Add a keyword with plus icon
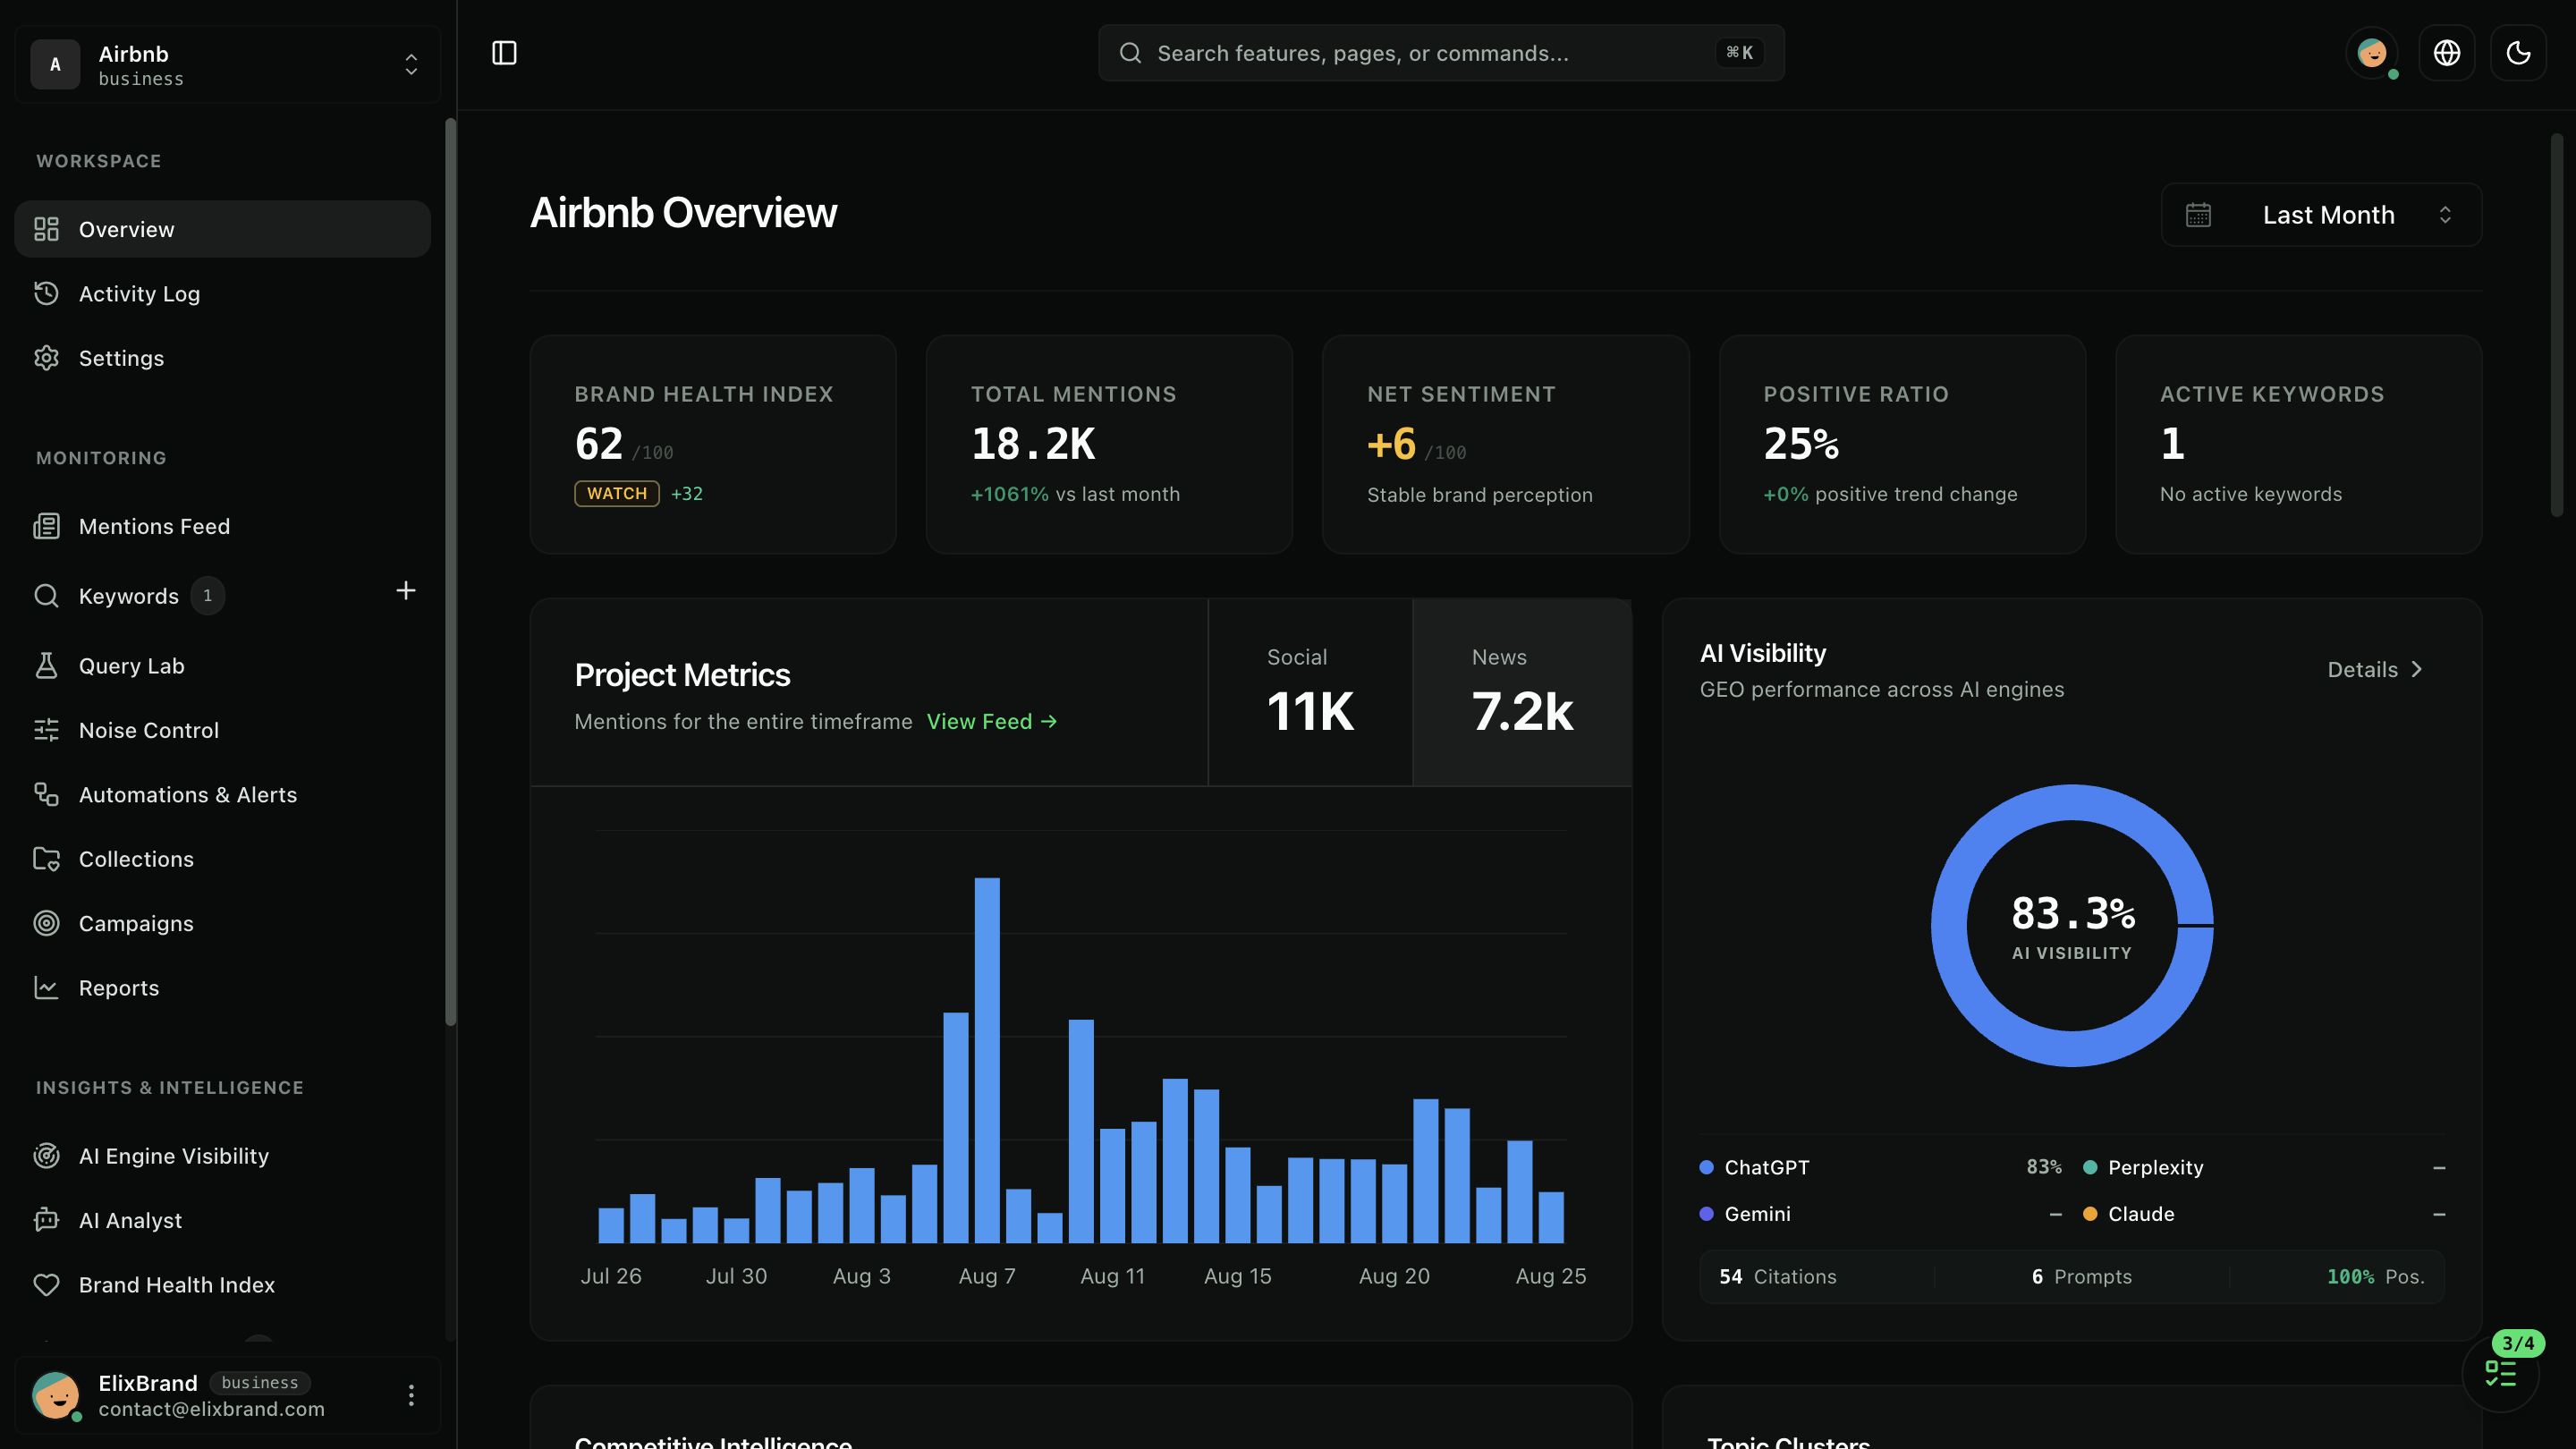This screenshot has height=1449, width=2576. click(405, 591)
